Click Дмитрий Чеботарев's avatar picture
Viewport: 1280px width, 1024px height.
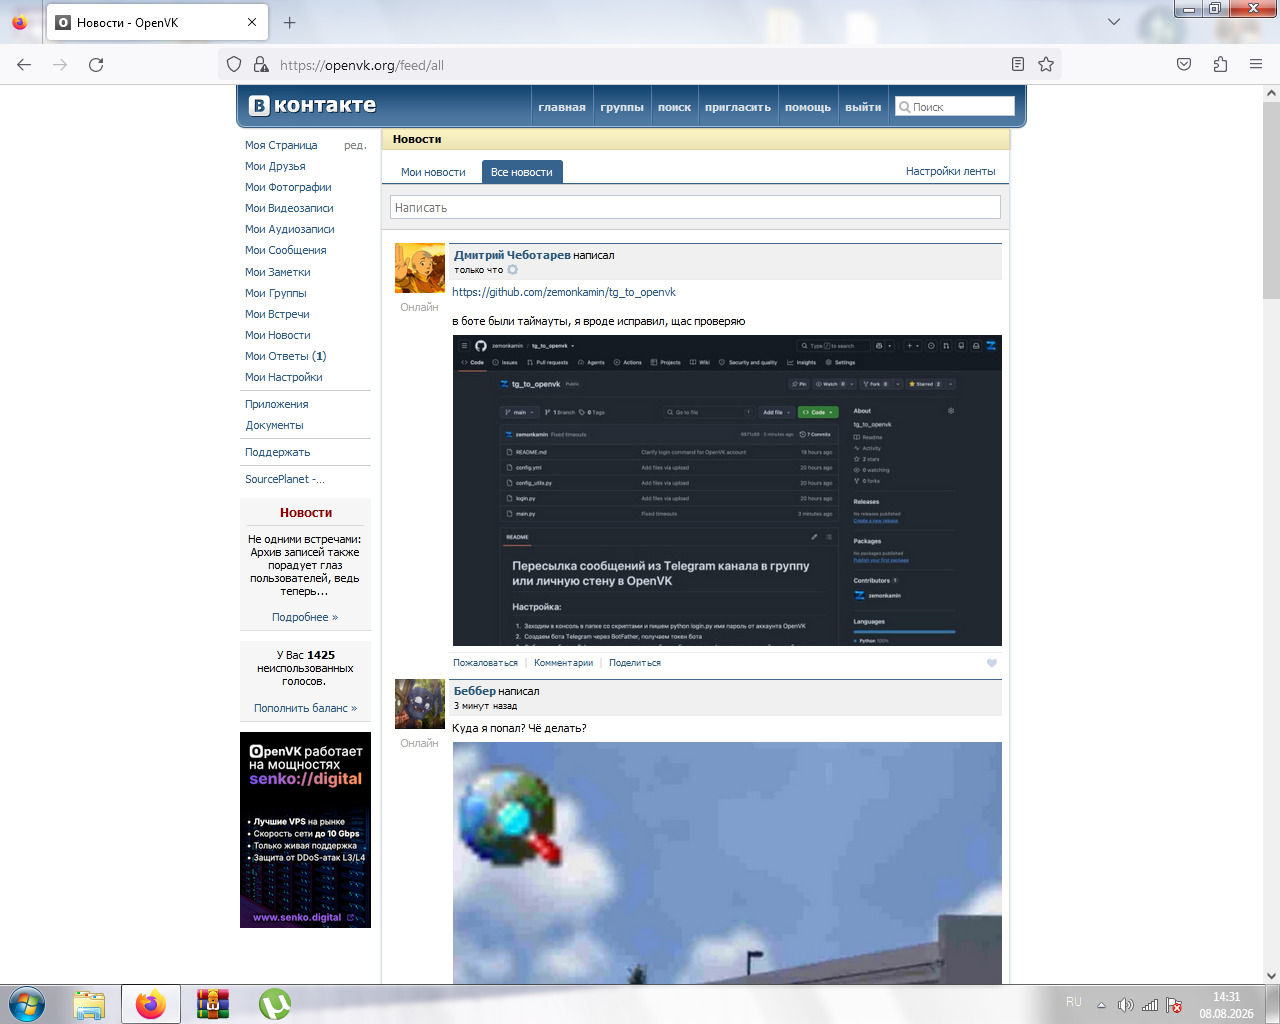[420, 268]
